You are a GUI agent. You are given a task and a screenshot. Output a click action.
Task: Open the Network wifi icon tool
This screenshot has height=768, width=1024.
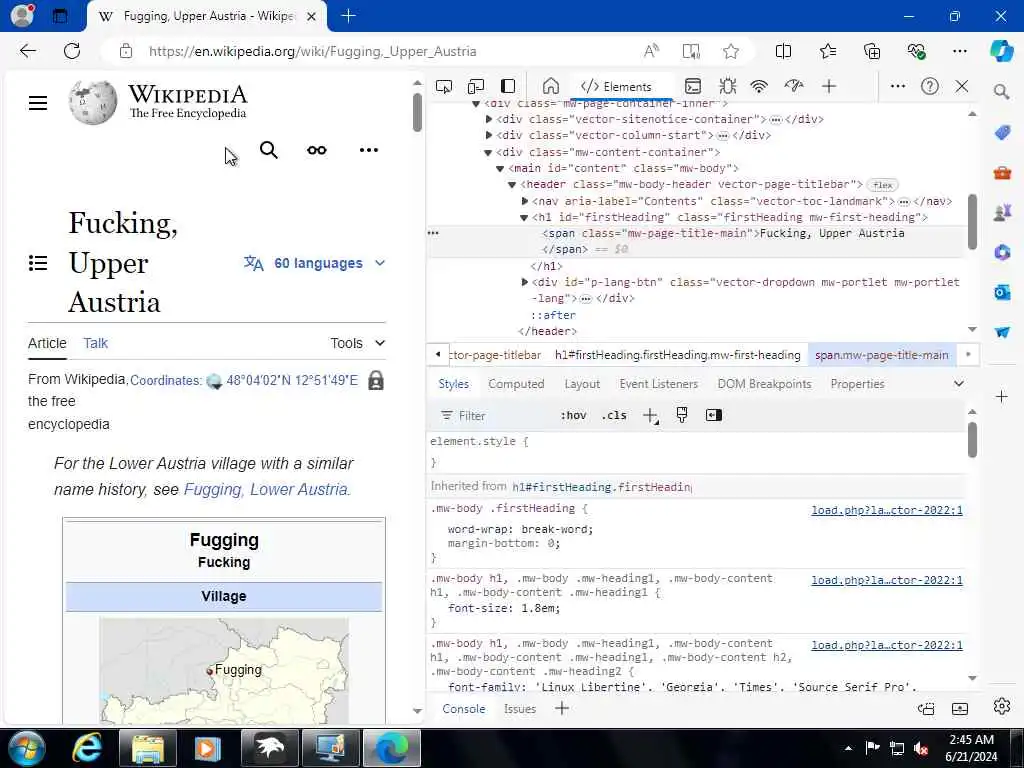(x=759, y=86)
